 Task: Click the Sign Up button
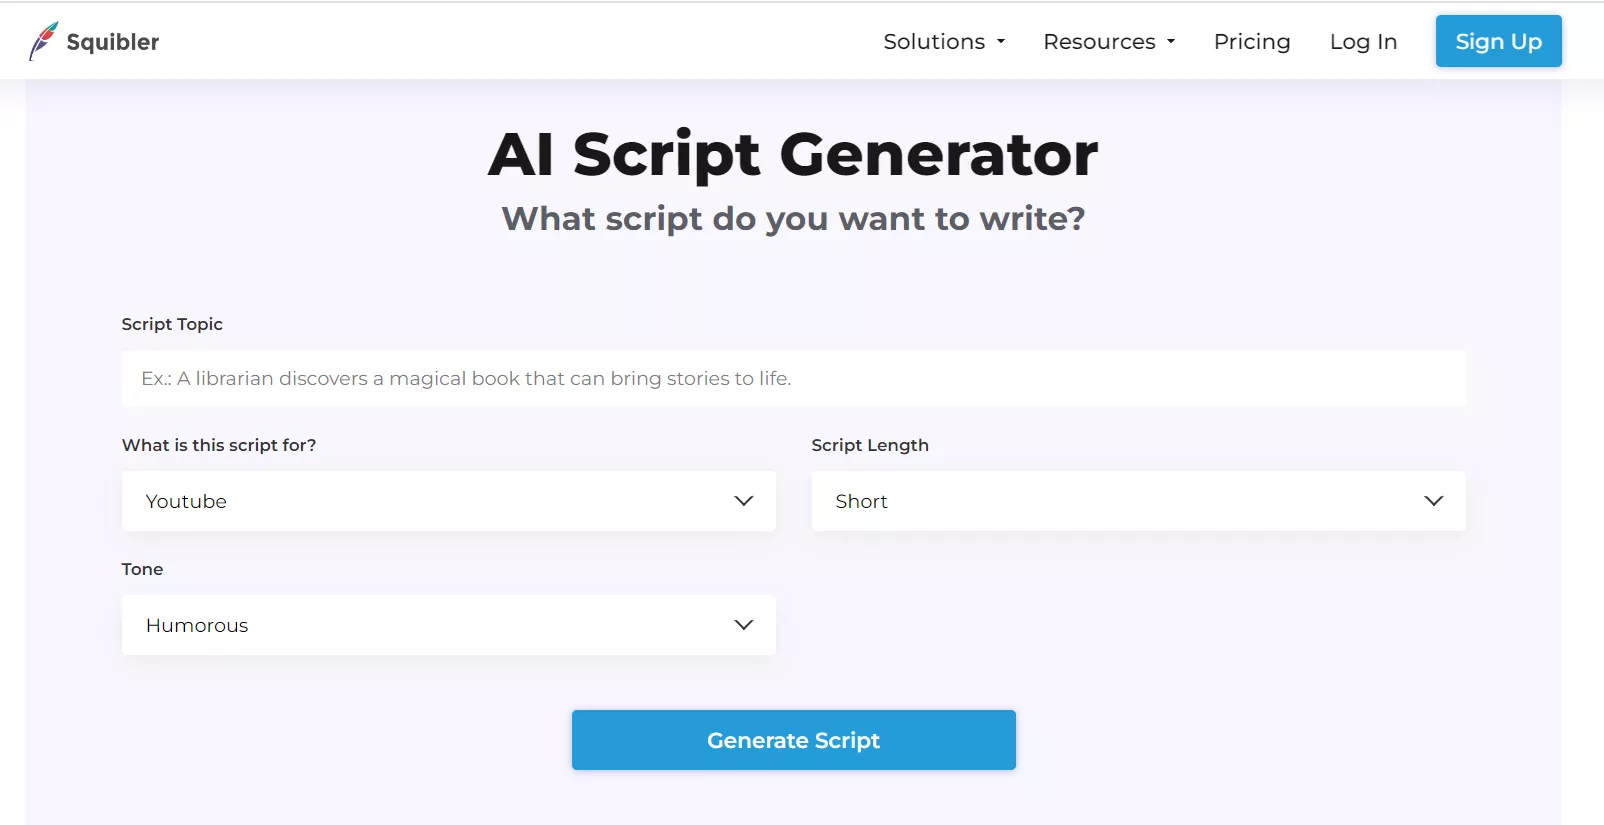1497,41
